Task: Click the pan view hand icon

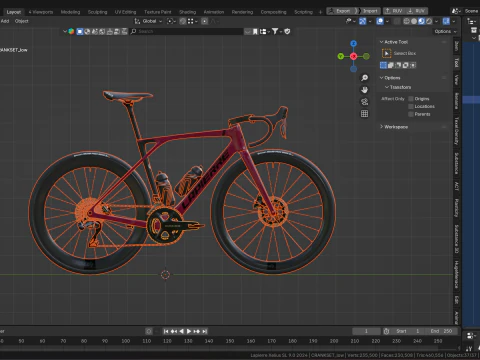Action: point(365,90)
